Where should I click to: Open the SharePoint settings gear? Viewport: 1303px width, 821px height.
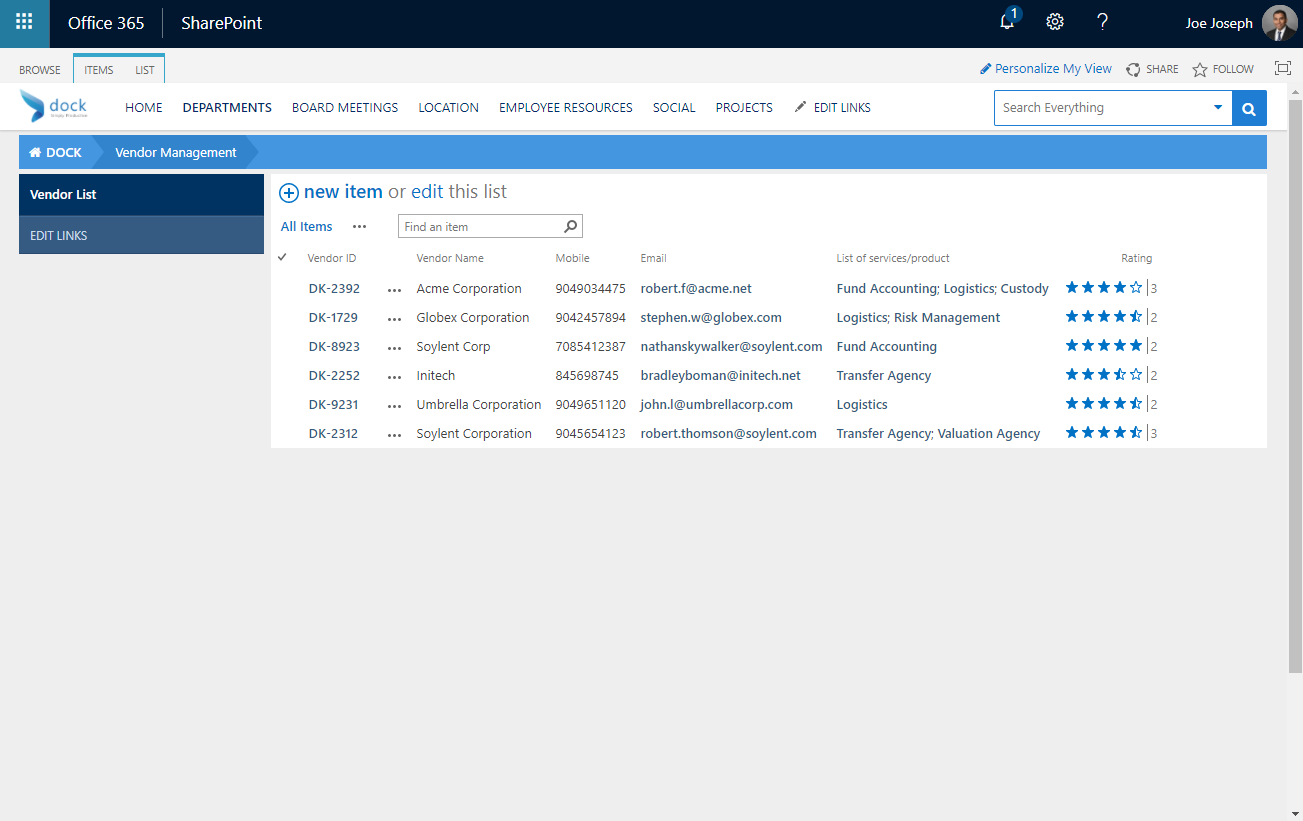tap(1054, 22)
